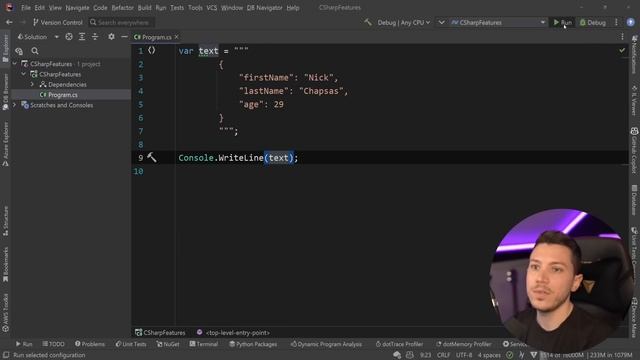
Task: Open the Problems tool window
Action: [90, 344]
